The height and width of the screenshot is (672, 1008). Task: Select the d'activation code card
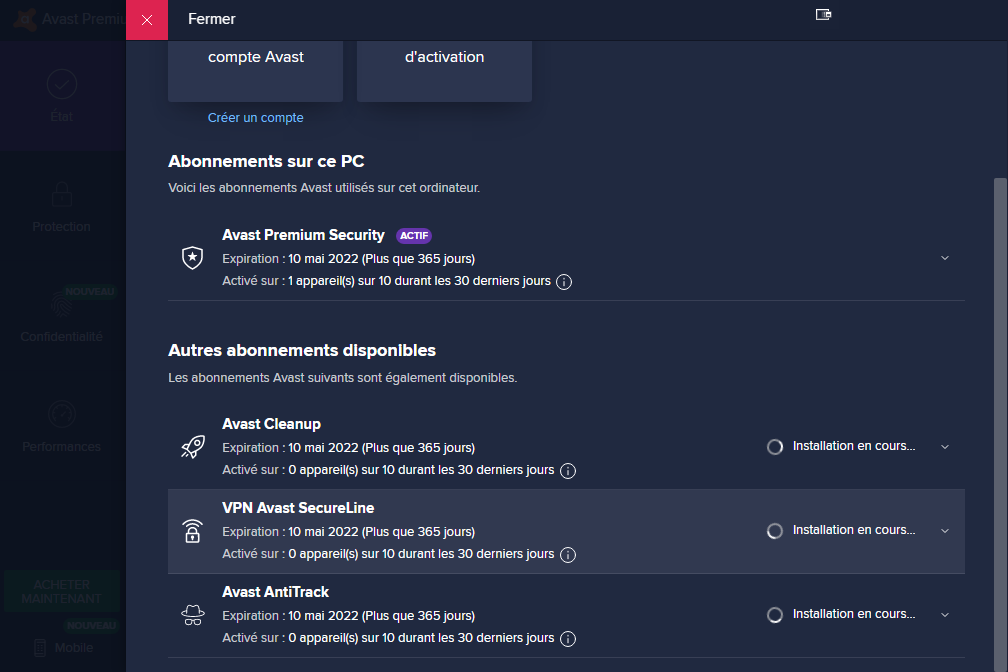click(444, 71)
